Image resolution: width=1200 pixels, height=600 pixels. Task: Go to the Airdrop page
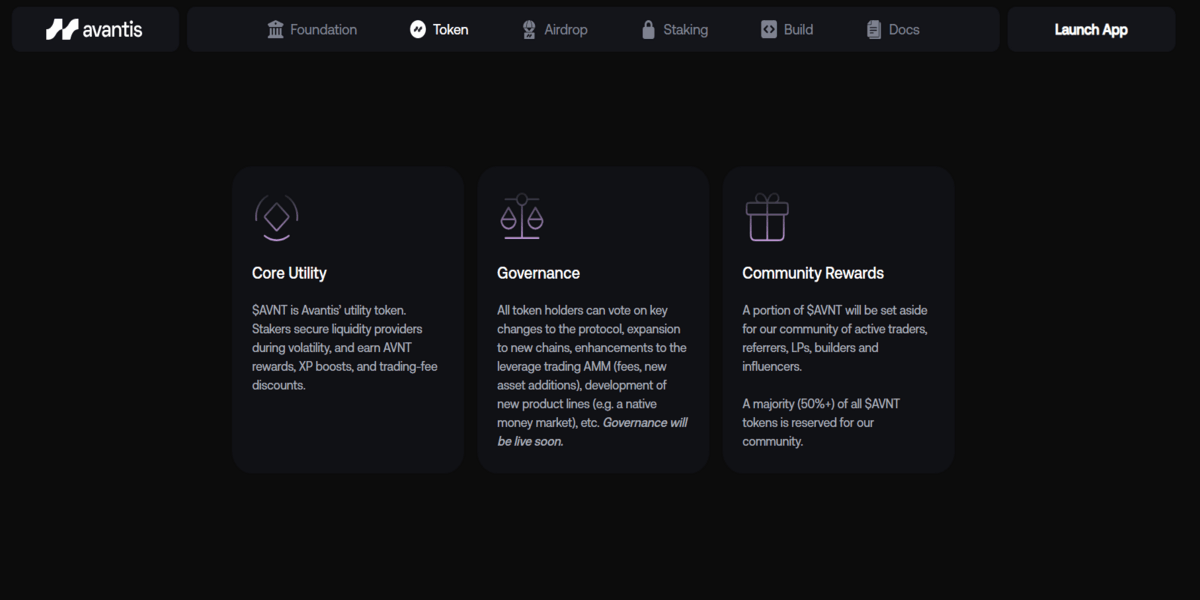[x=566, y=29]
